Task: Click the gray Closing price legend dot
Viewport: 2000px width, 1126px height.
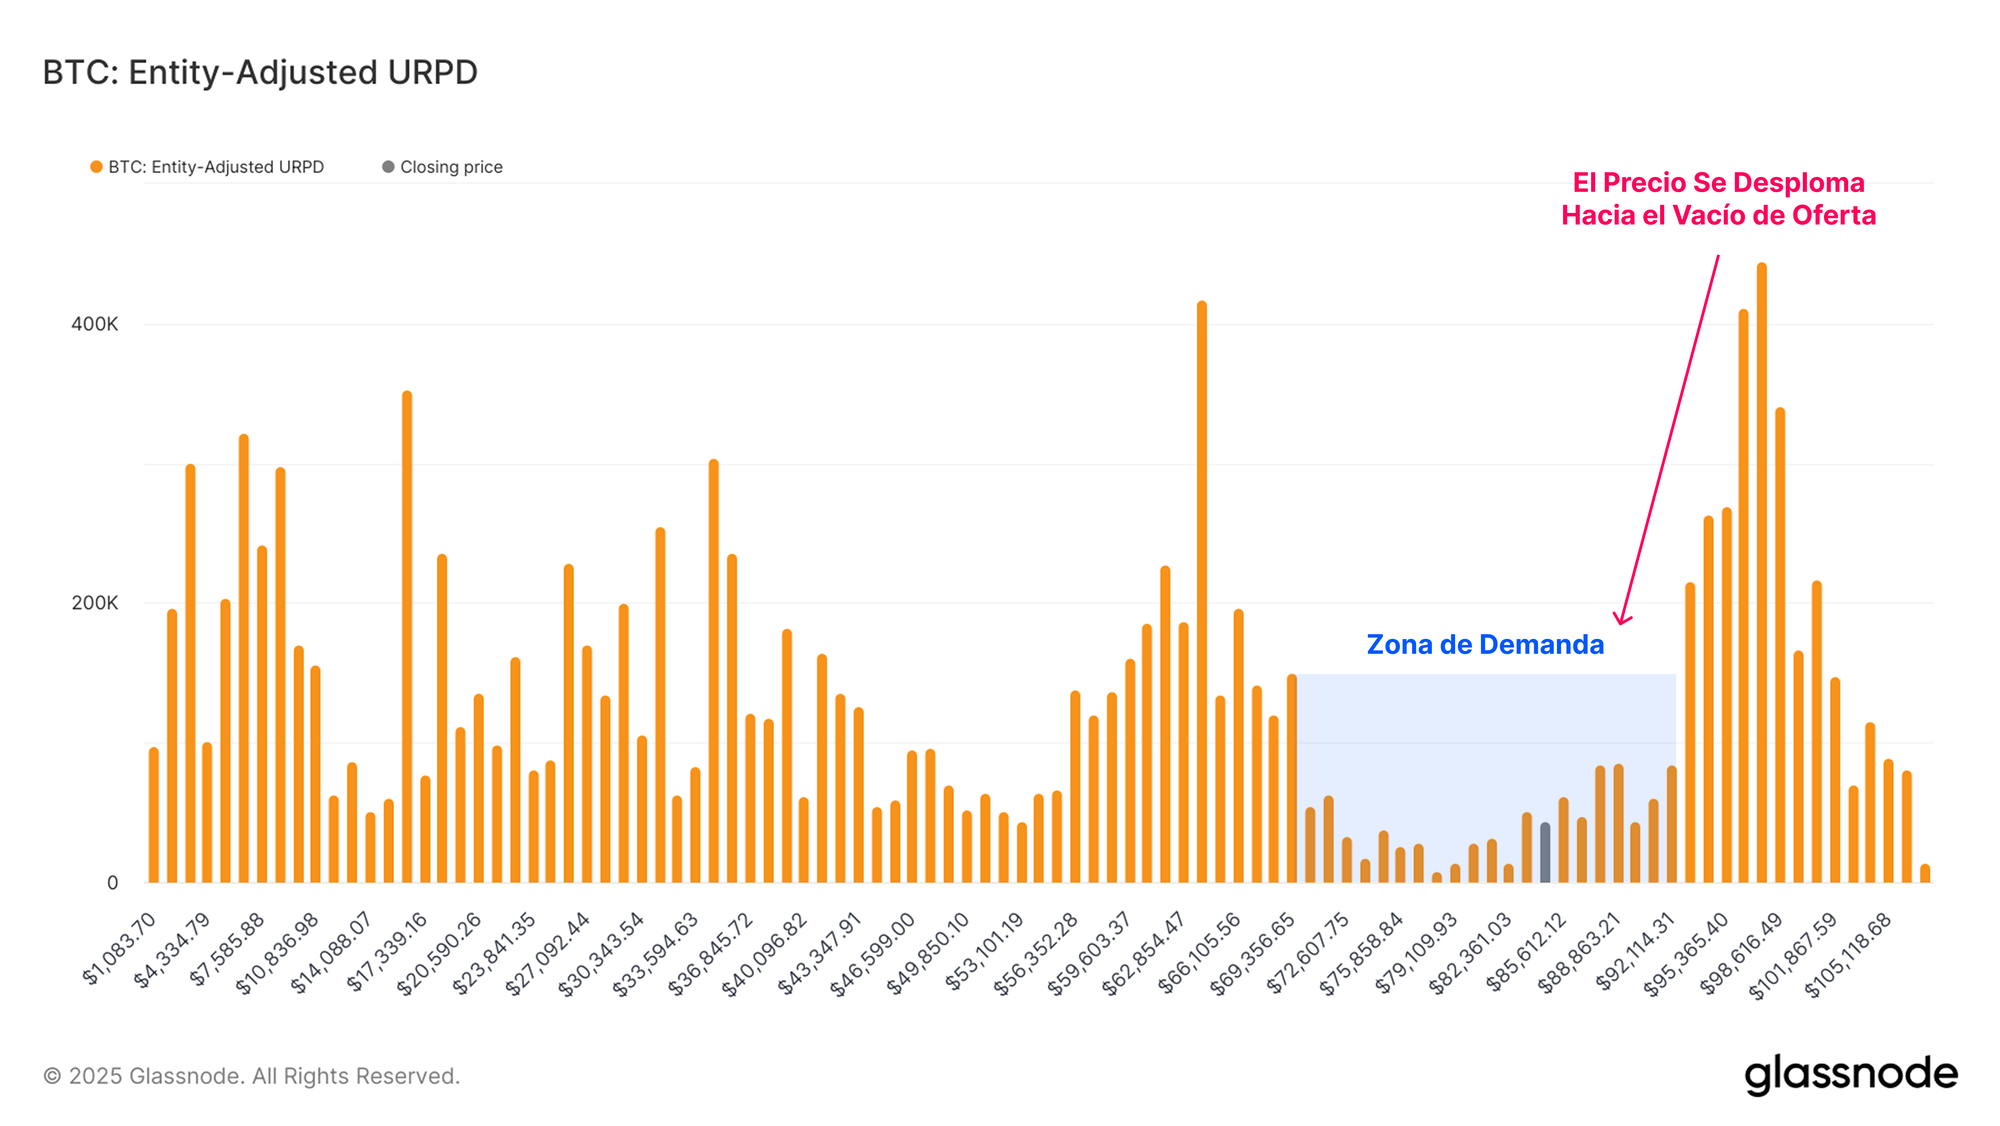Action: 388,167
